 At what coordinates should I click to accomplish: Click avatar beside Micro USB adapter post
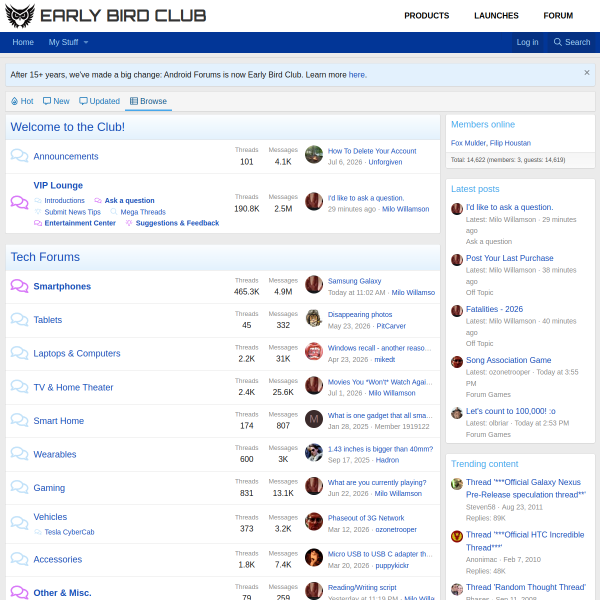[x=314, y=558]
